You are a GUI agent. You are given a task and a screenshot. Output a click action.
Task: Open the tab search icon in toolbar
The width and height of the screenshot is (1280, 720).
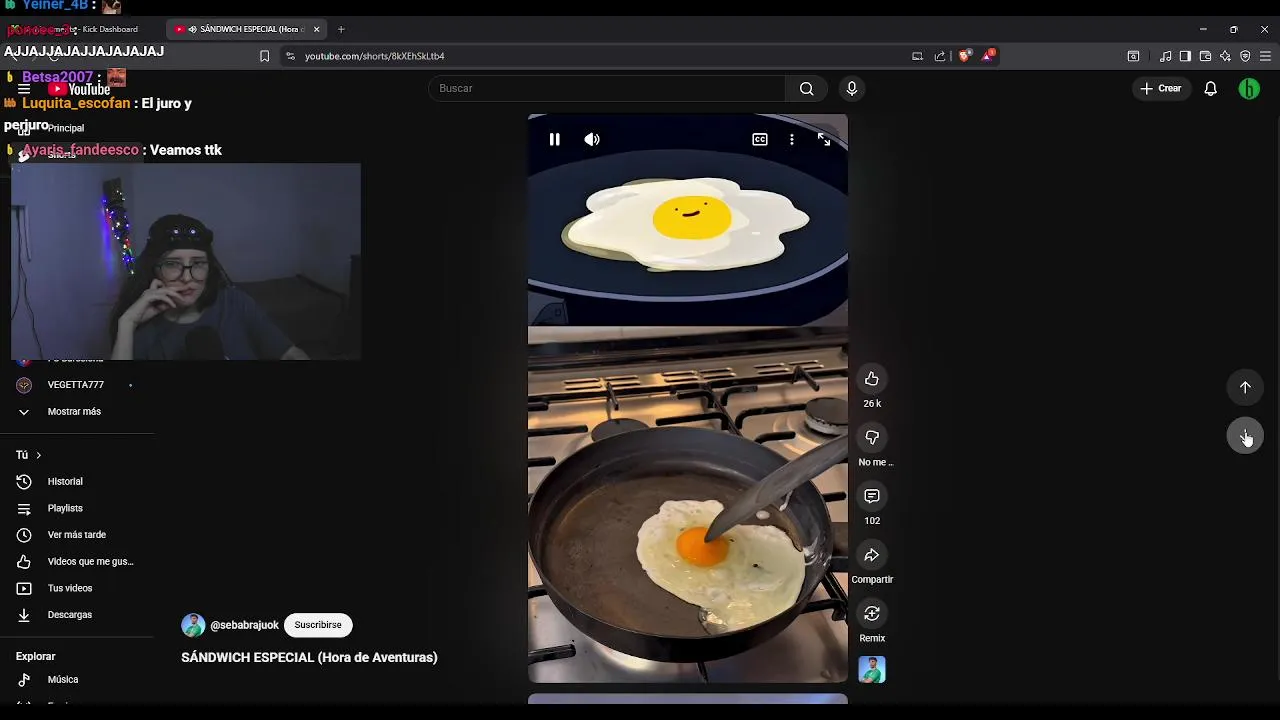click(1133, 56)
